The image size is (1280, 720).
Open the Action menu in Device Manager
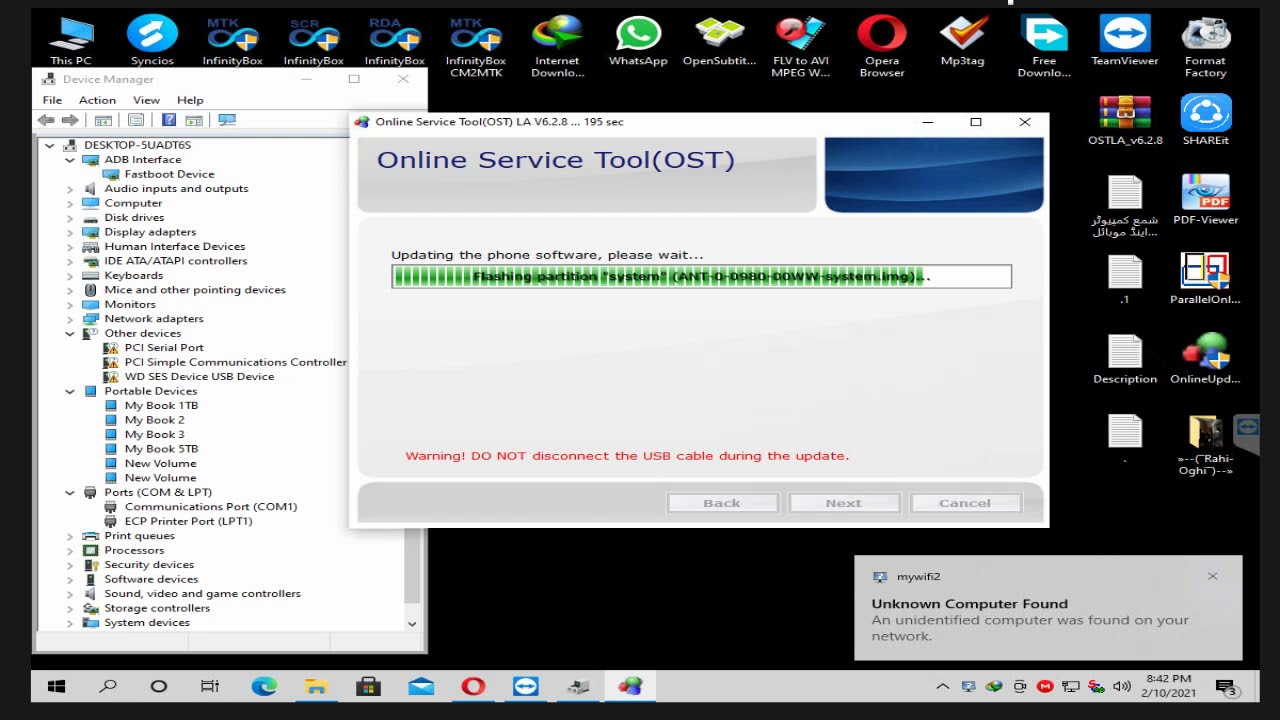(97, 100)
